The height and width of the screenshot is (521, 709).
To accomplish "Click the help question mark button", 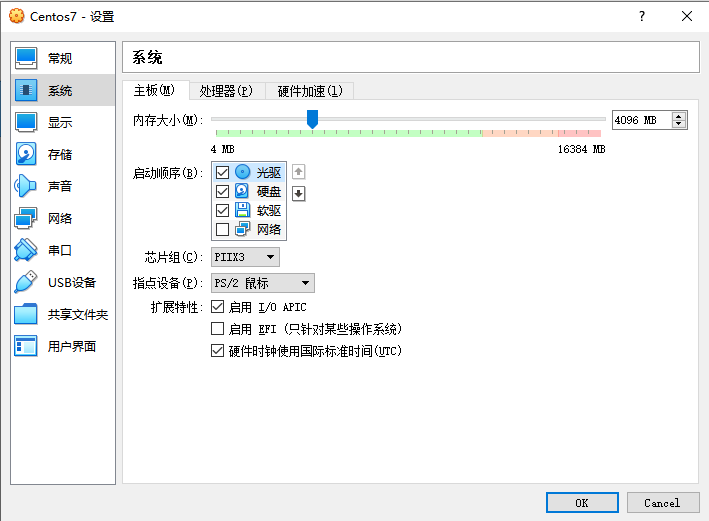I will 642,16.
